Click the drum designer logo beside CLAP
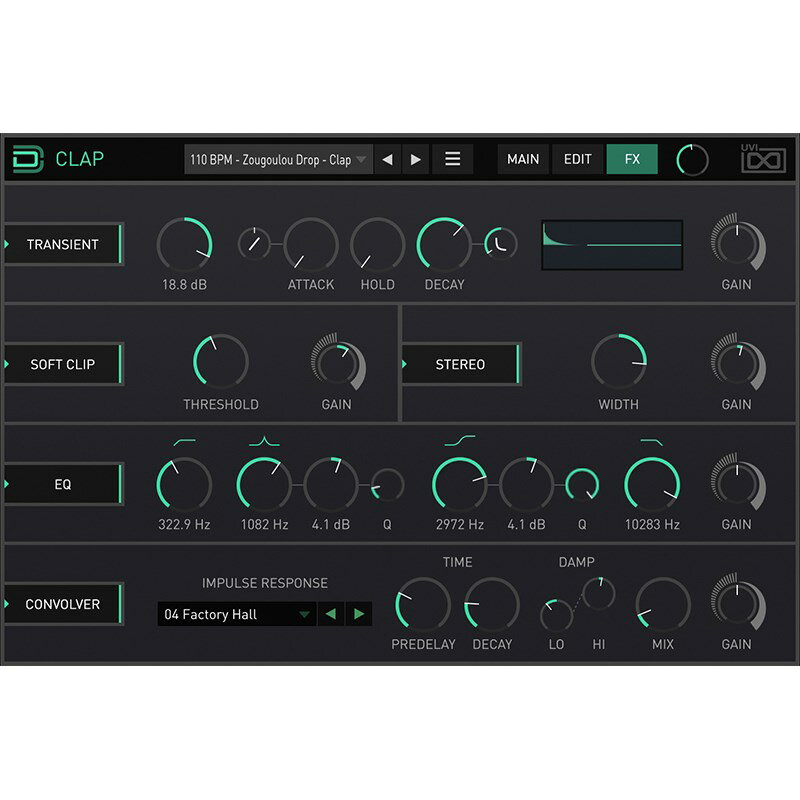Image resolution: width=800 pixels, height=800 pixels. click(28, 159)
